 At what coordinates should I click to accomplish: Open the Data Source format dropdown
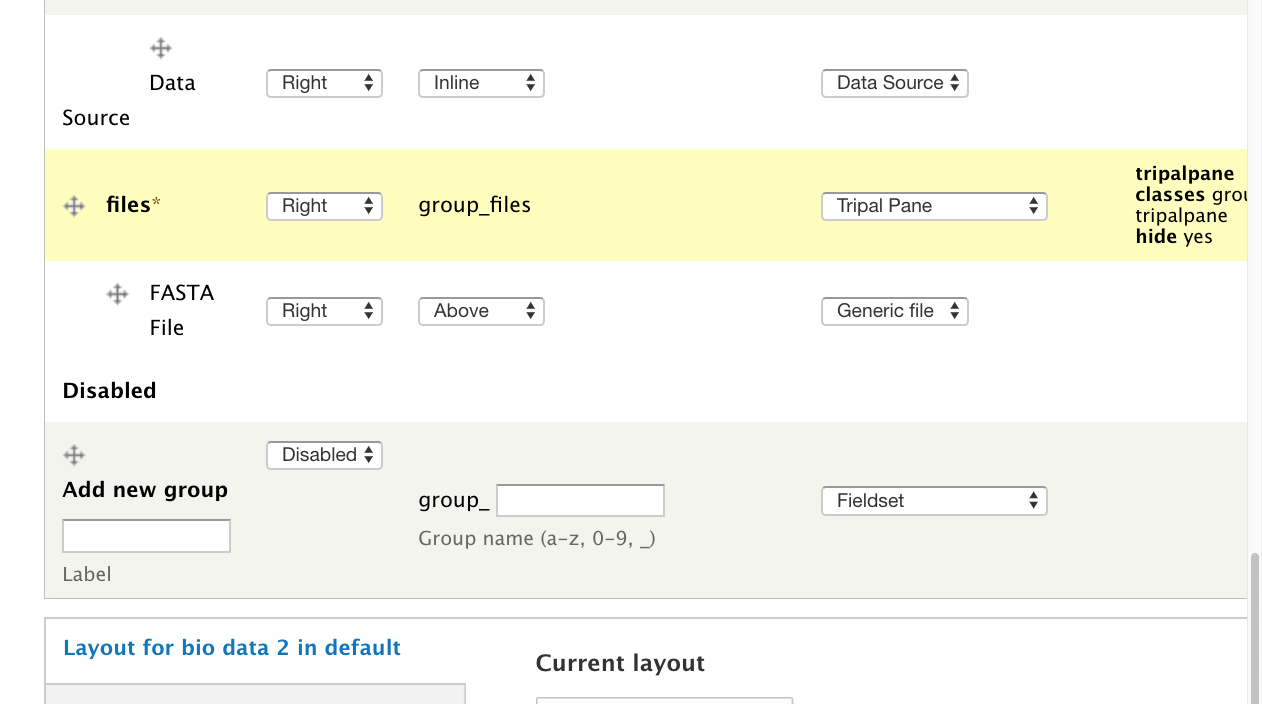click(894, 83)
